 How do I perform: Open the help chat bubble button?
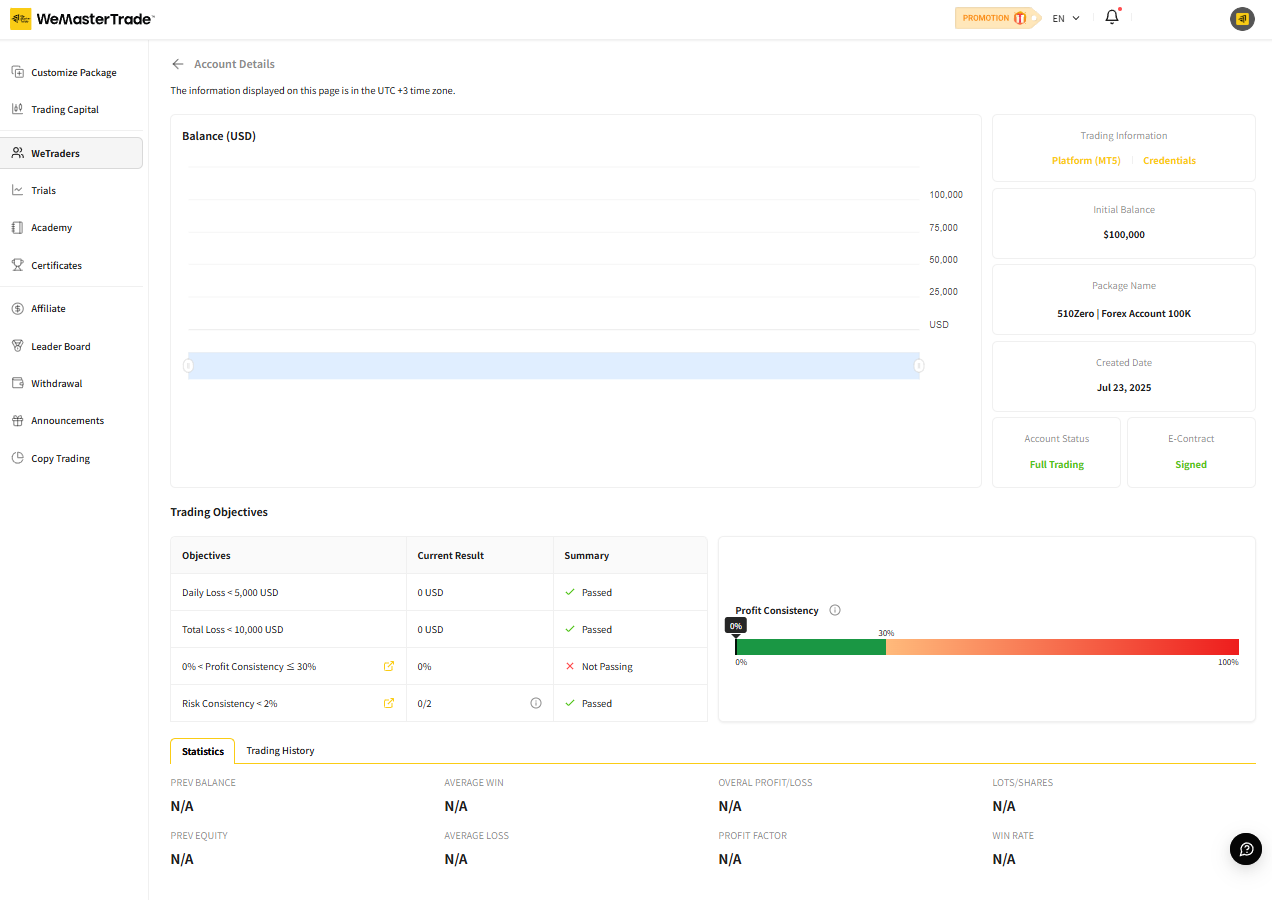click(1246, 849)
